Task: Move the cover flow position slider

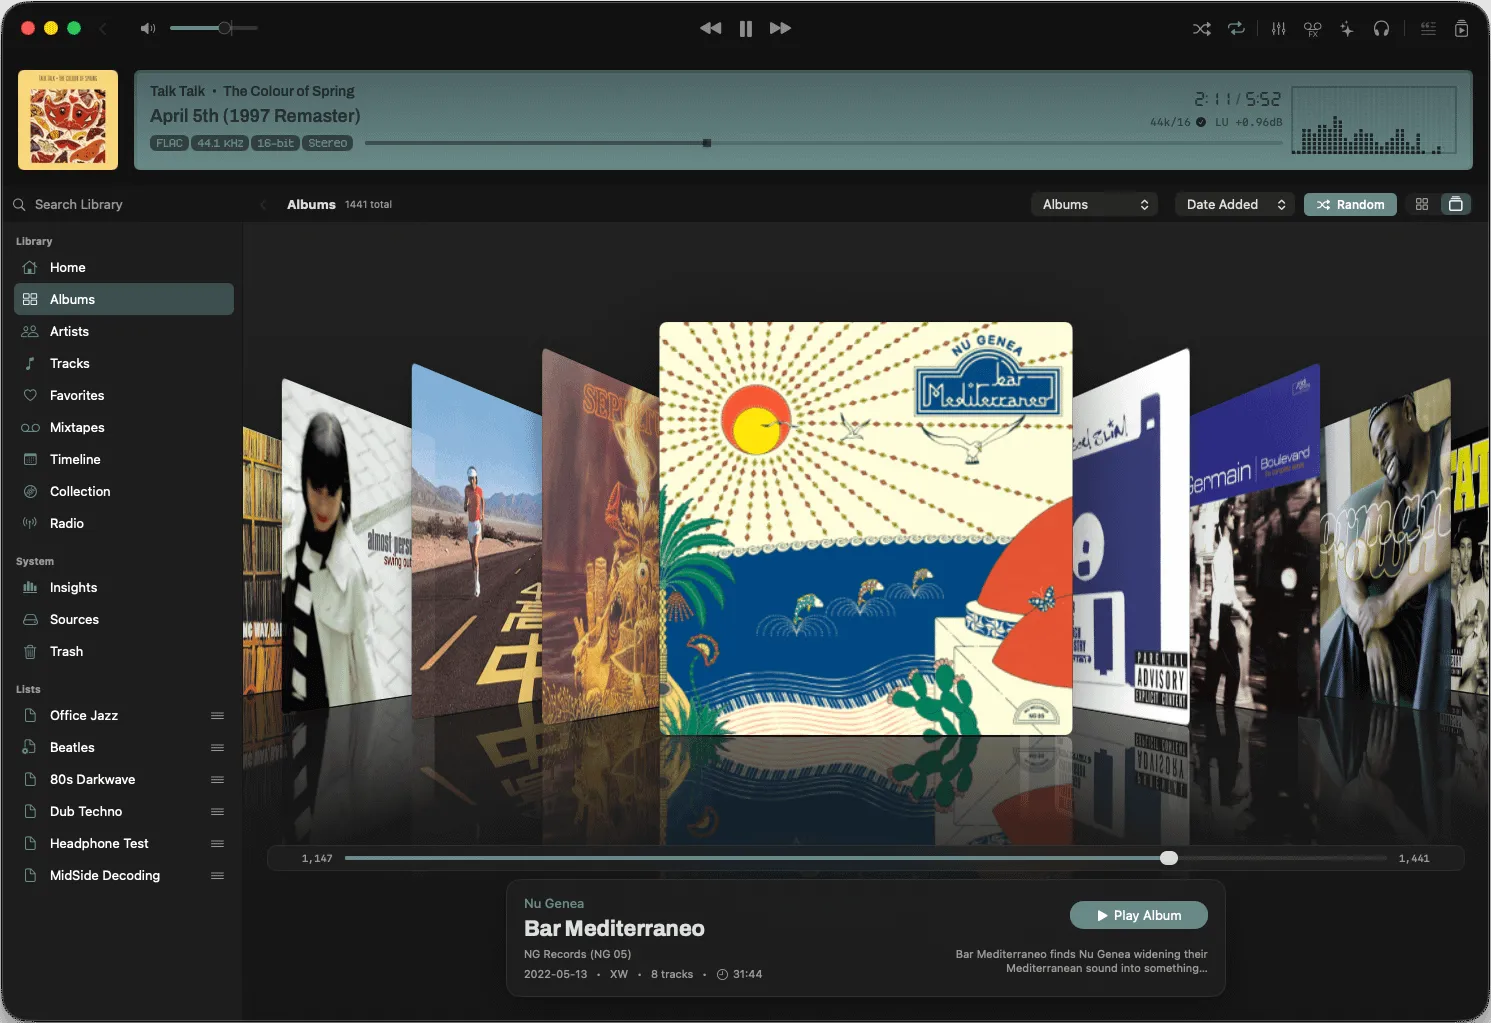Action: (x=1169, y=858)
